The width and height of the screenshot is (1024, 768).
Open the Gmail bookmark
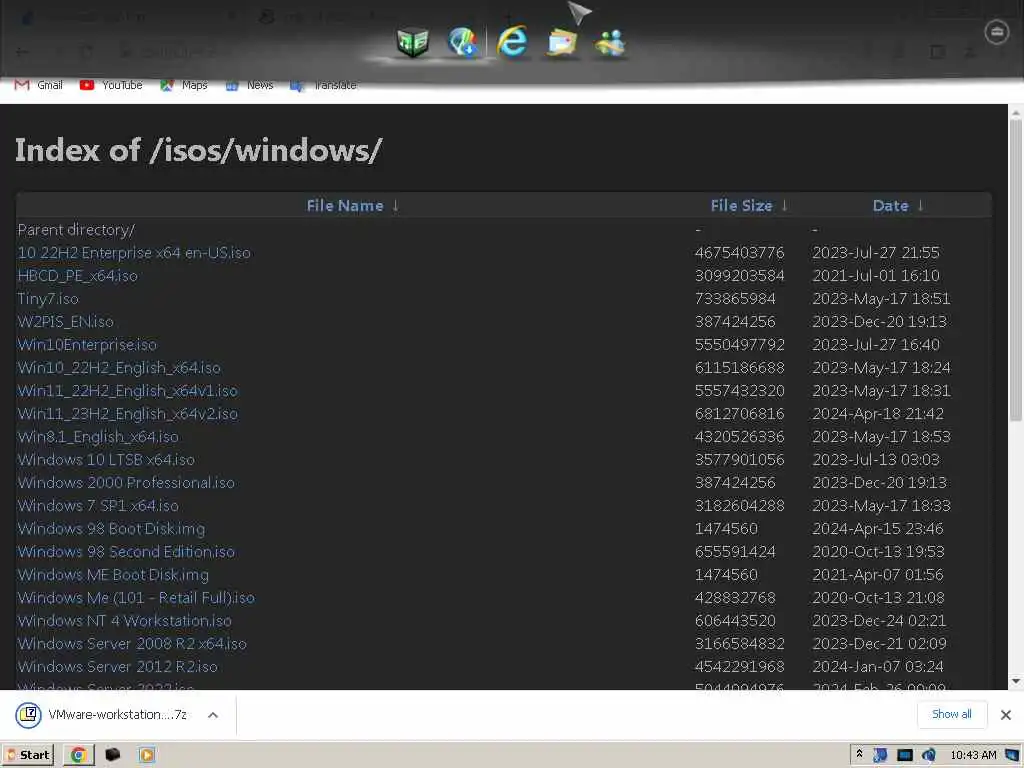[x=39, y=85]
